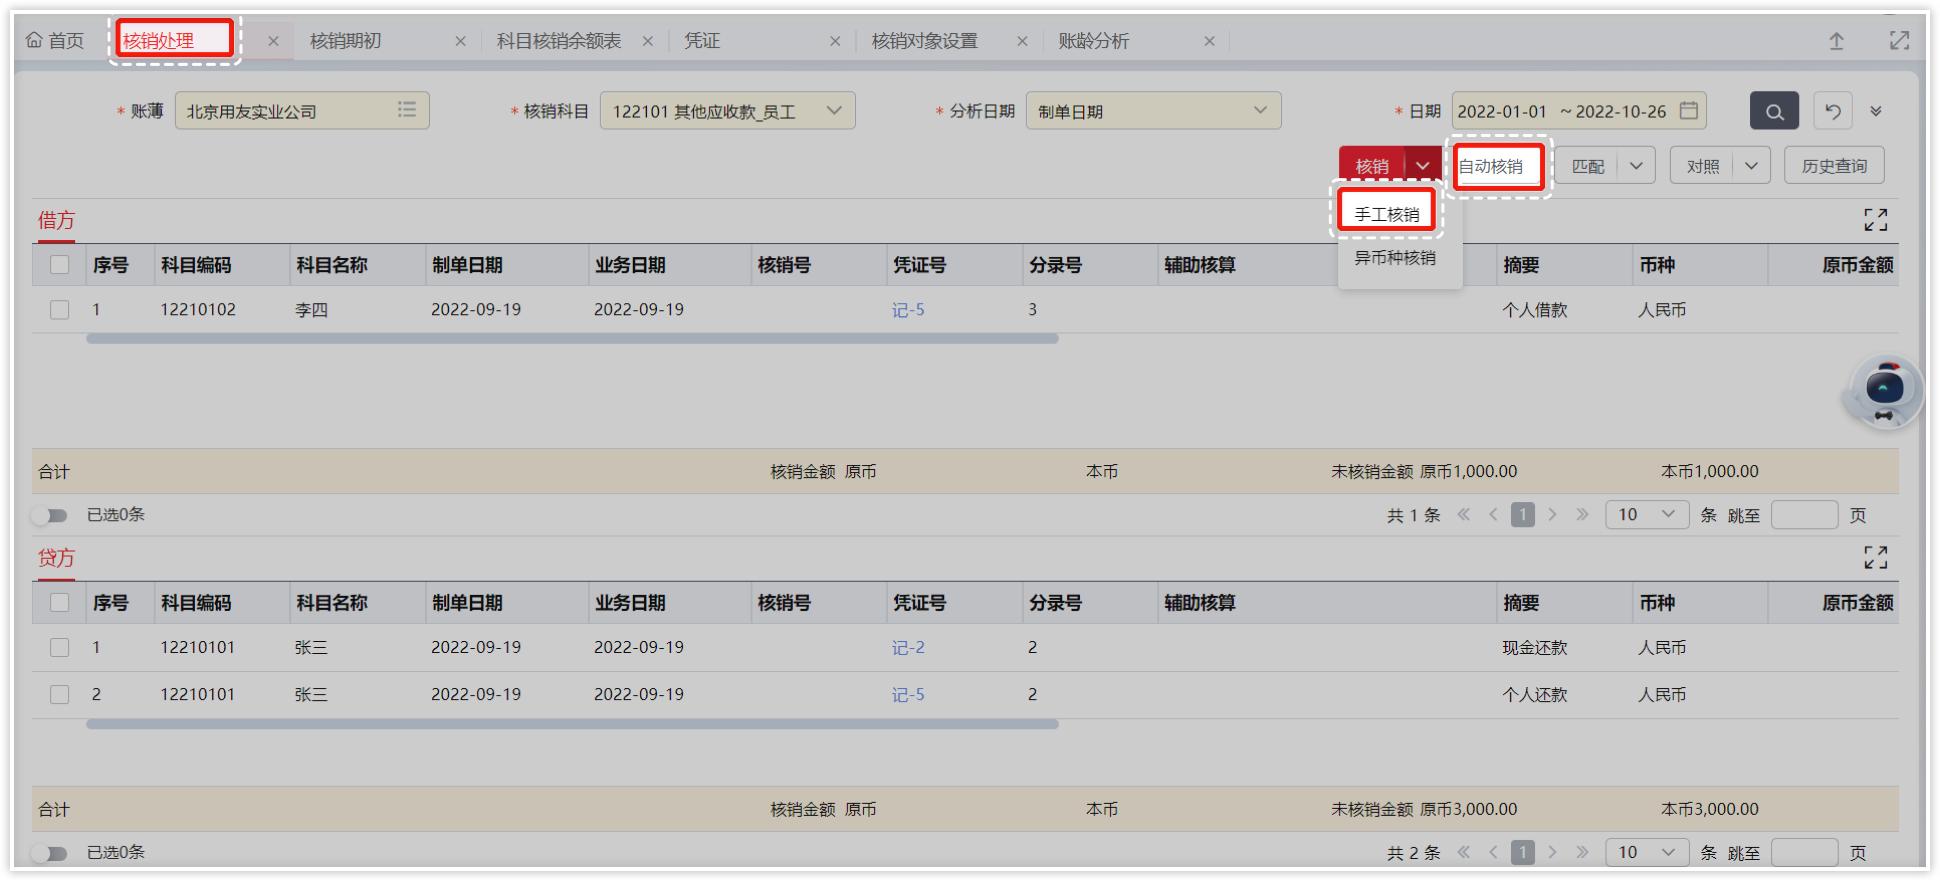
Task: Change 贷方 page size dropdown of 10
Action: click(1647, 853)
